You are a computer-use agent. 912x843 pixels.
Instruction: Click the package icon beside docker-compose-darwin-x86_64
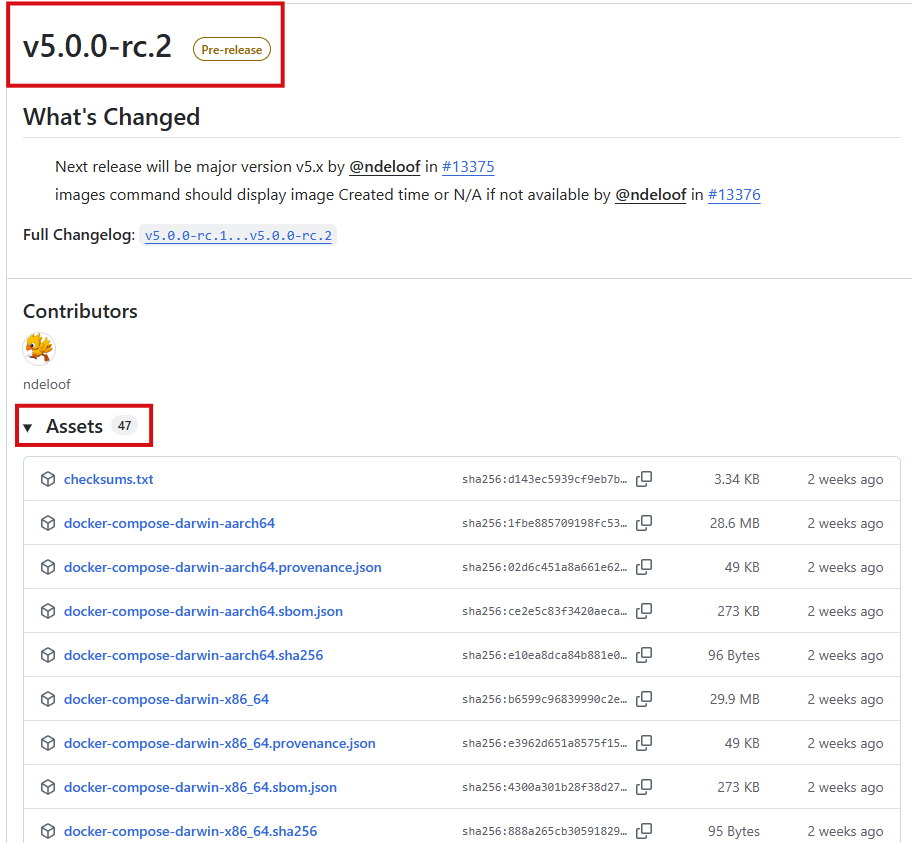pos(48,699)
